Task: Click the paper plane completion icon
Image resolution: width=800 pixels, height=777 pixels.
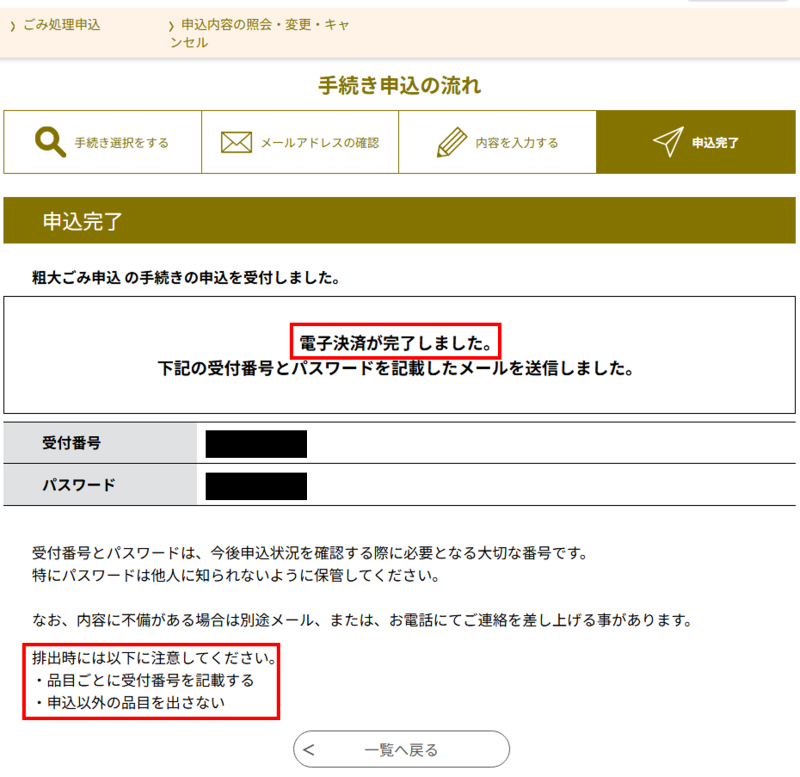Action: point(668,141)
